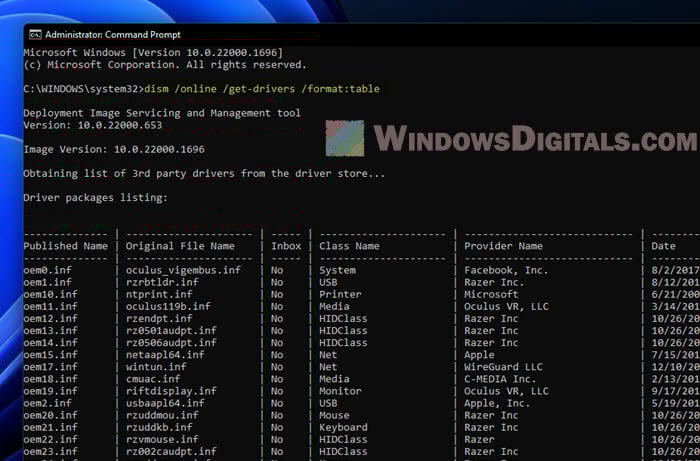The width and height of the screenshot is (700, 461).
Task: Click the 'Administrator: Command Prompt' window title
Action: click(113, 35)
